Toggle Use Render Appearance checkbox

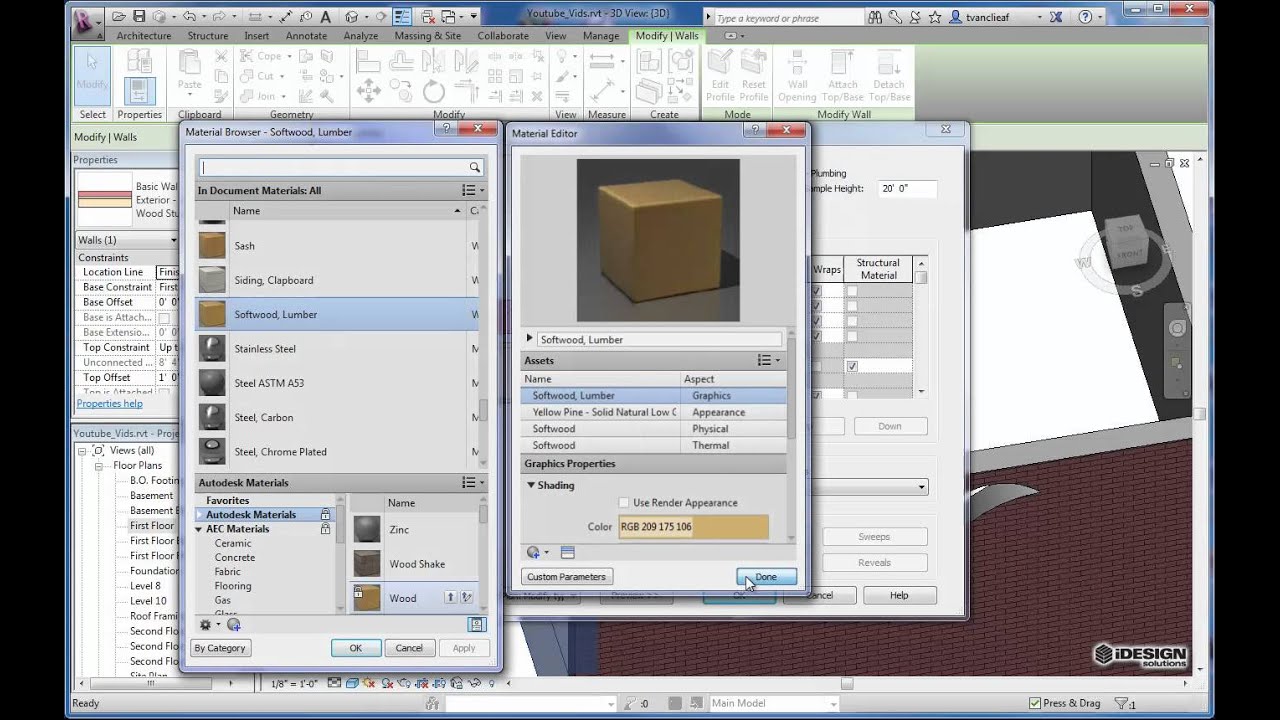click(624, 503)
